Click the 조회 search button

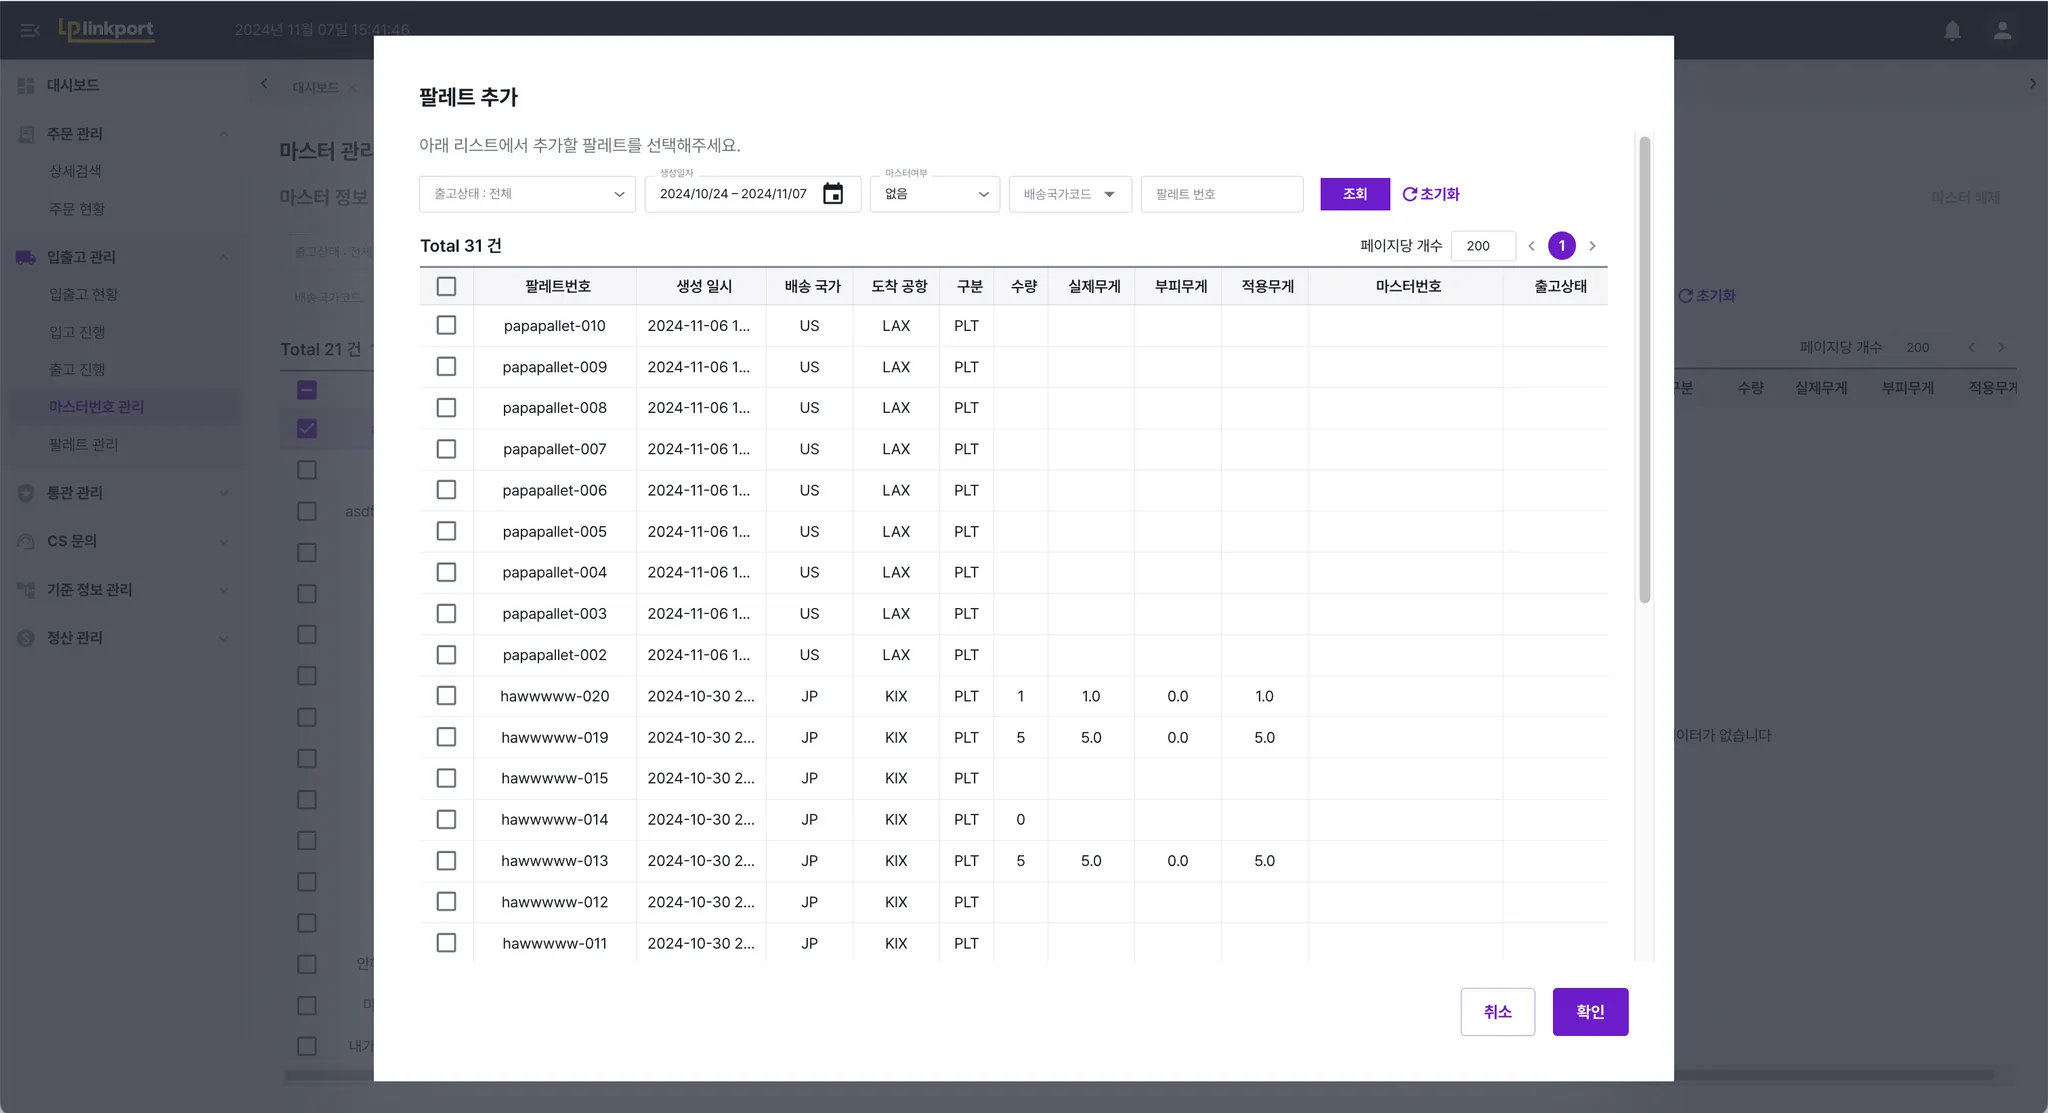click(1354, 194)
